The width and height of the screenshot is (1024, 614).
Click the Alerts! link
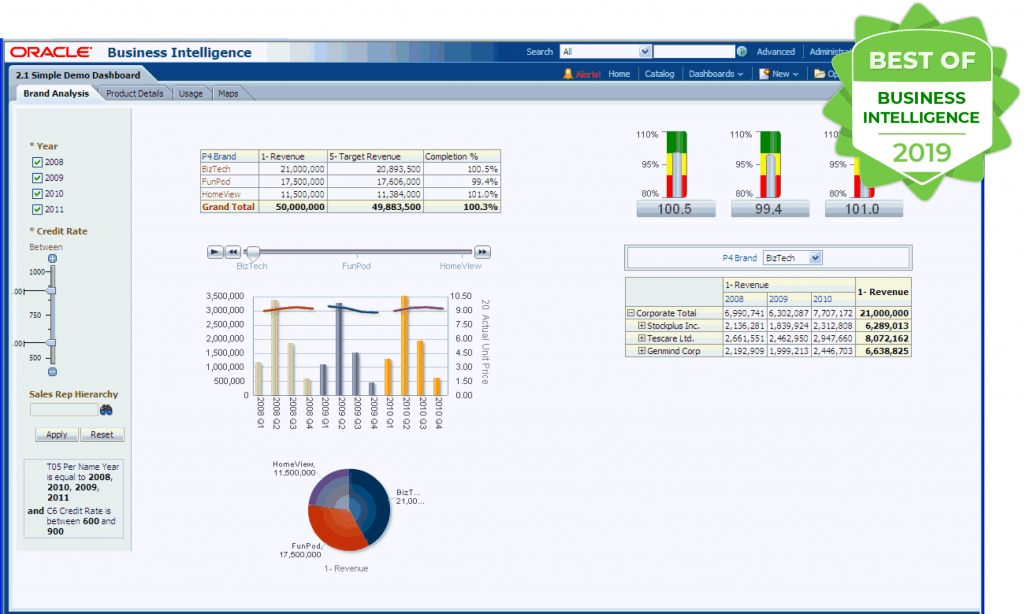588,74
